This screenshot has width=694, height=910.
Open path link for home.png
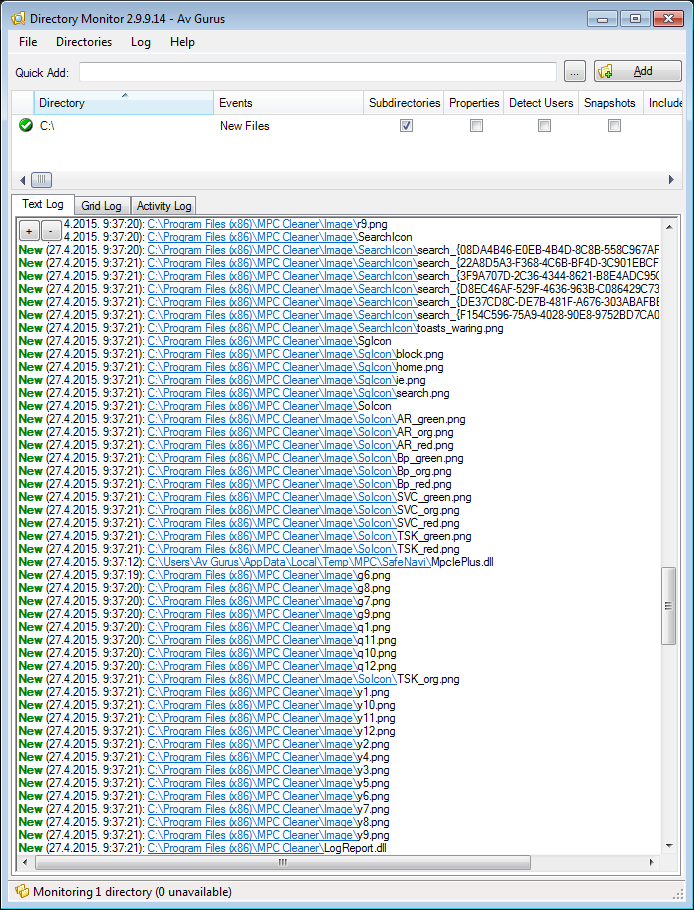[272, 367]
